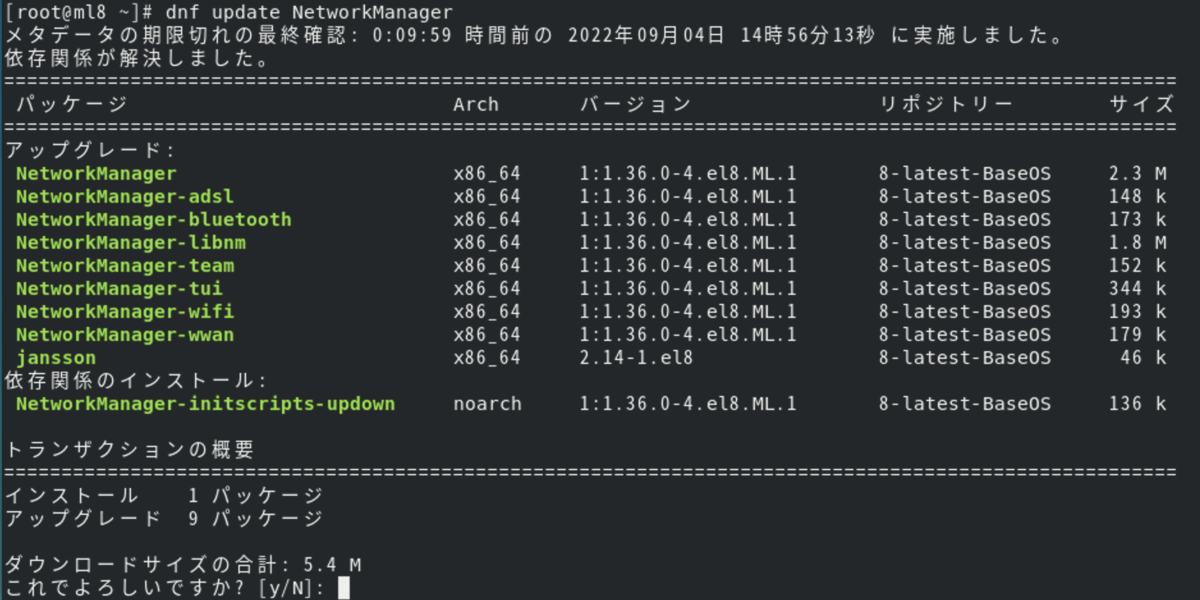The image size is (1200, 600).
Task: Click the Arch column header
Action: tap(475, 104)
